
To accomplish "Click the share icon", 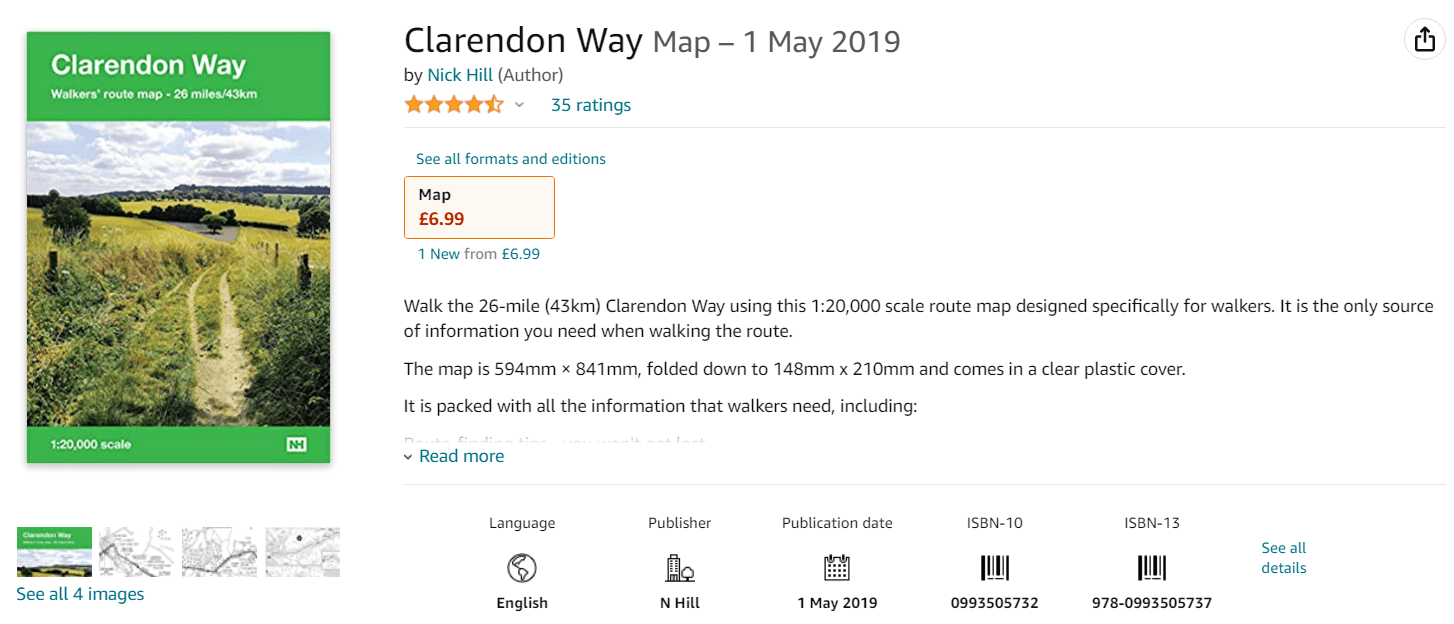I will 1422,40.
